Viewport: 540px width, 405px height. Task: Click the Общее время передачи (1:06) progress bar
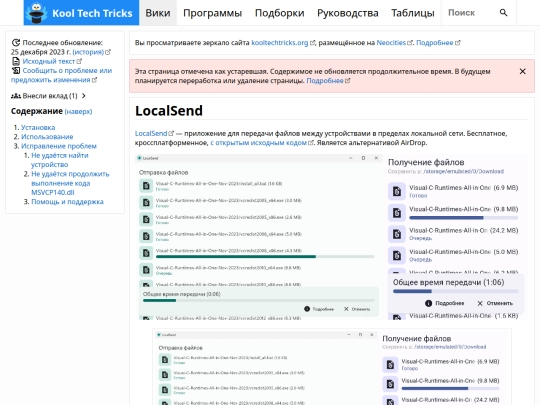click(456, 291)
